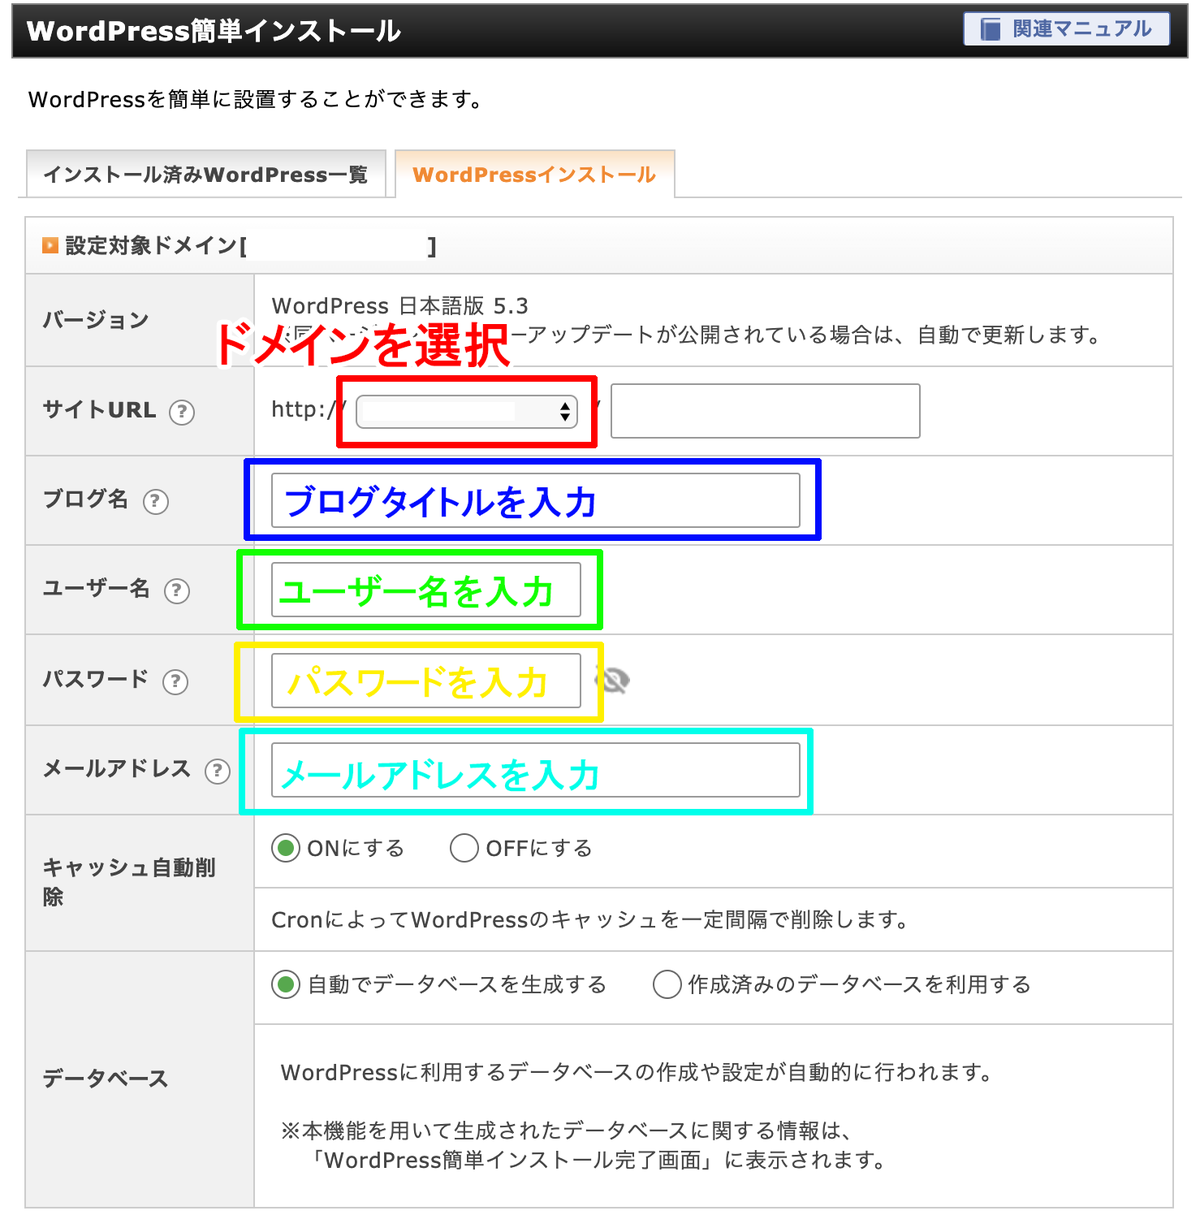Select 自動でデータベースを生成する radio option
This screenshot has width=1200, height=1215.
tap(286, 984)
